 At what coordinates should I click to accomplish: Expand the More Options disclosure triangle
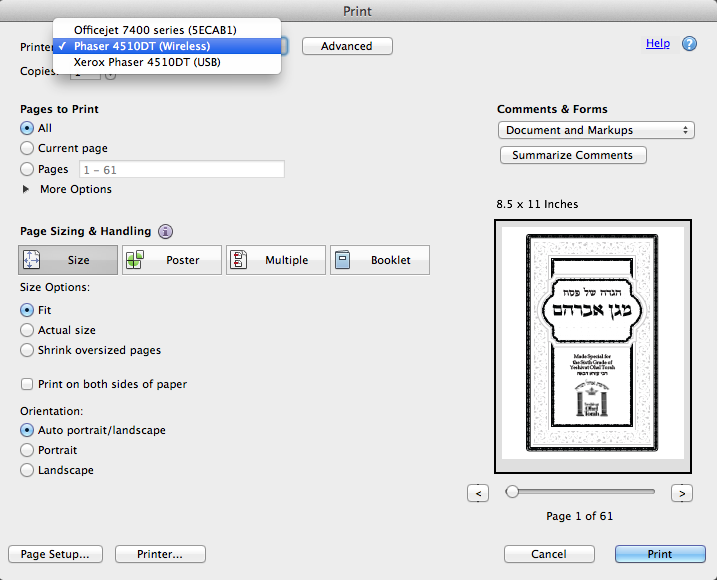(26, 189)
